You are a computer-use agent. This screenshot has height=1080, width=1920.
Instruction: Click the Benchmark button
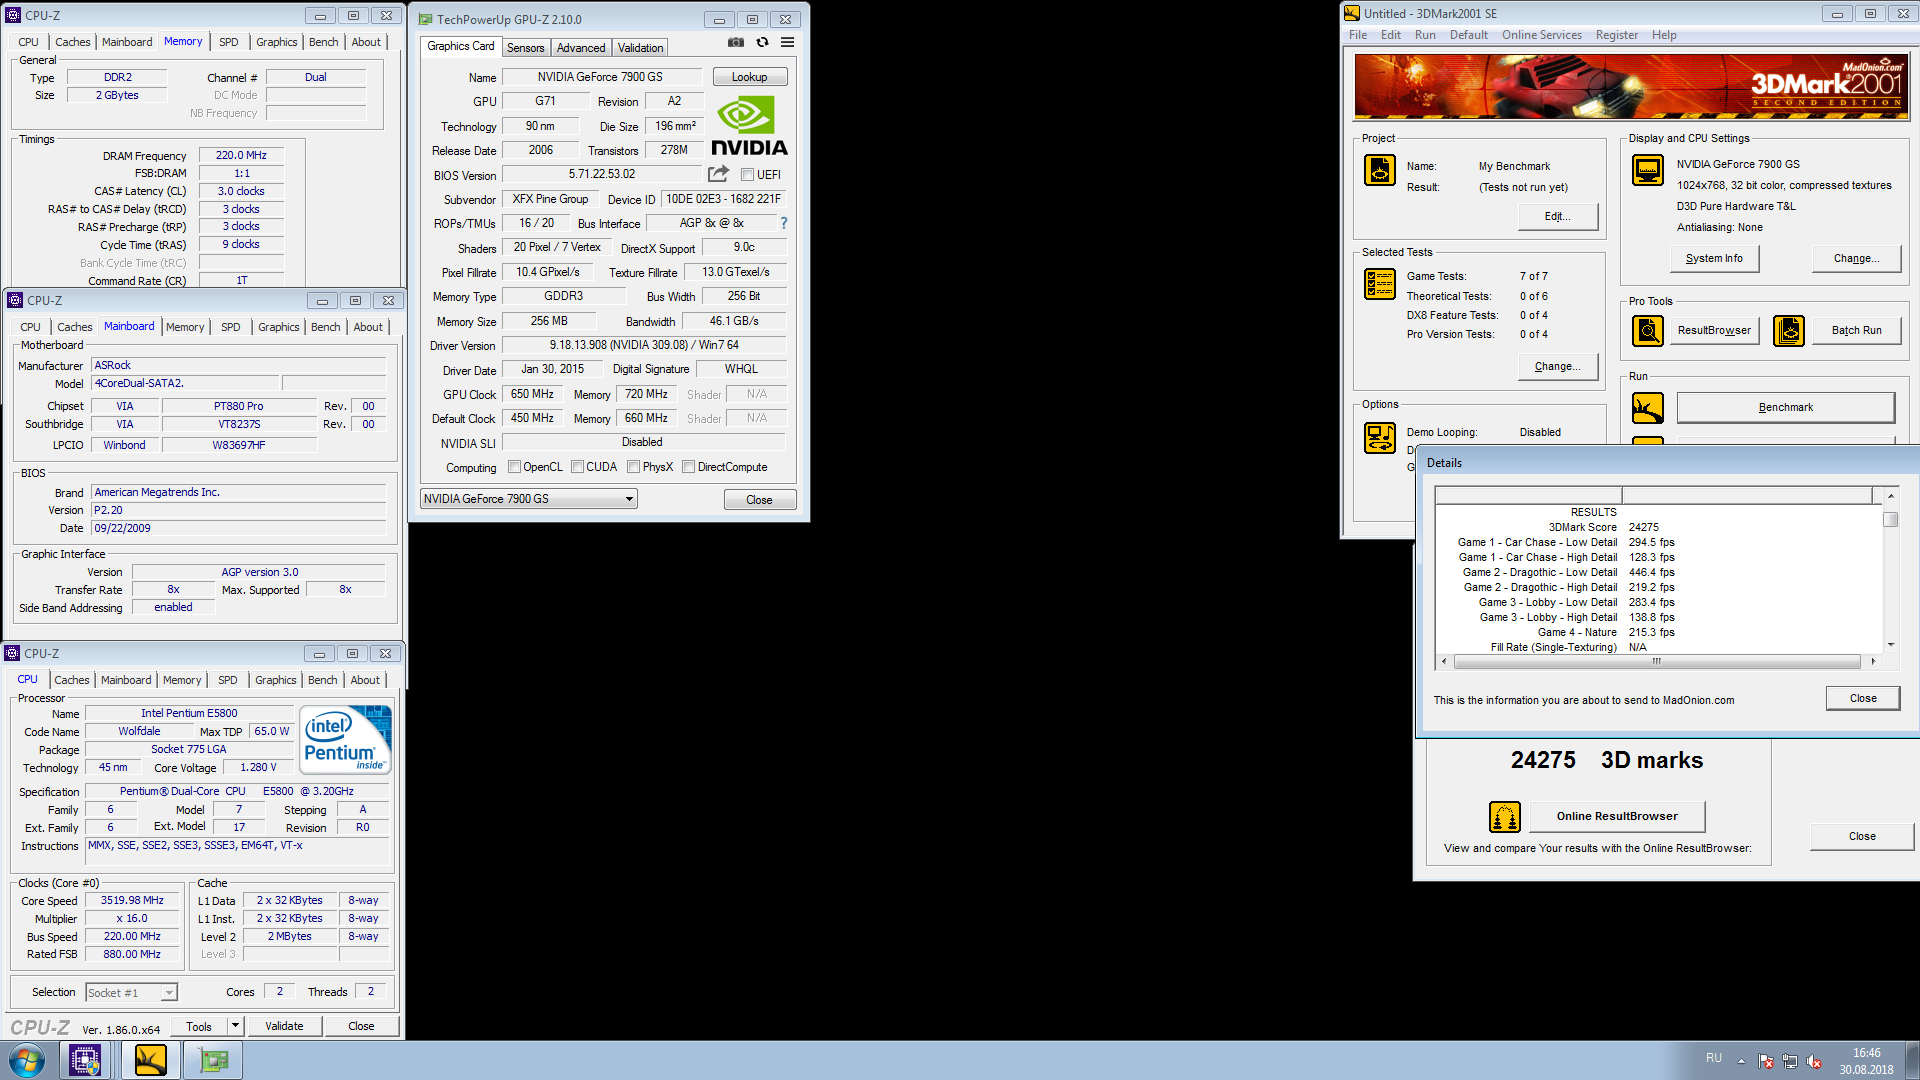tap(1785, 407)
